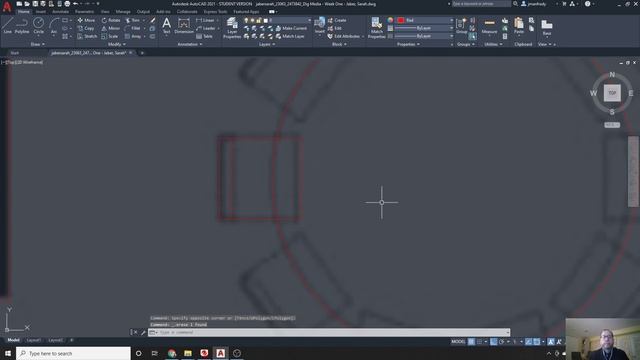Open the Manage ribbon tab
The image size is (640, 360).
[x=123, y=11]
